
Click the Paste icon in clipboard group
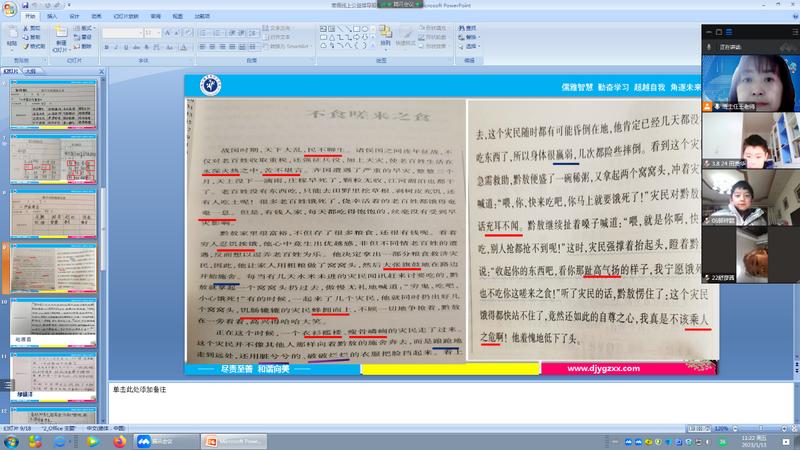tap(11, 37)
